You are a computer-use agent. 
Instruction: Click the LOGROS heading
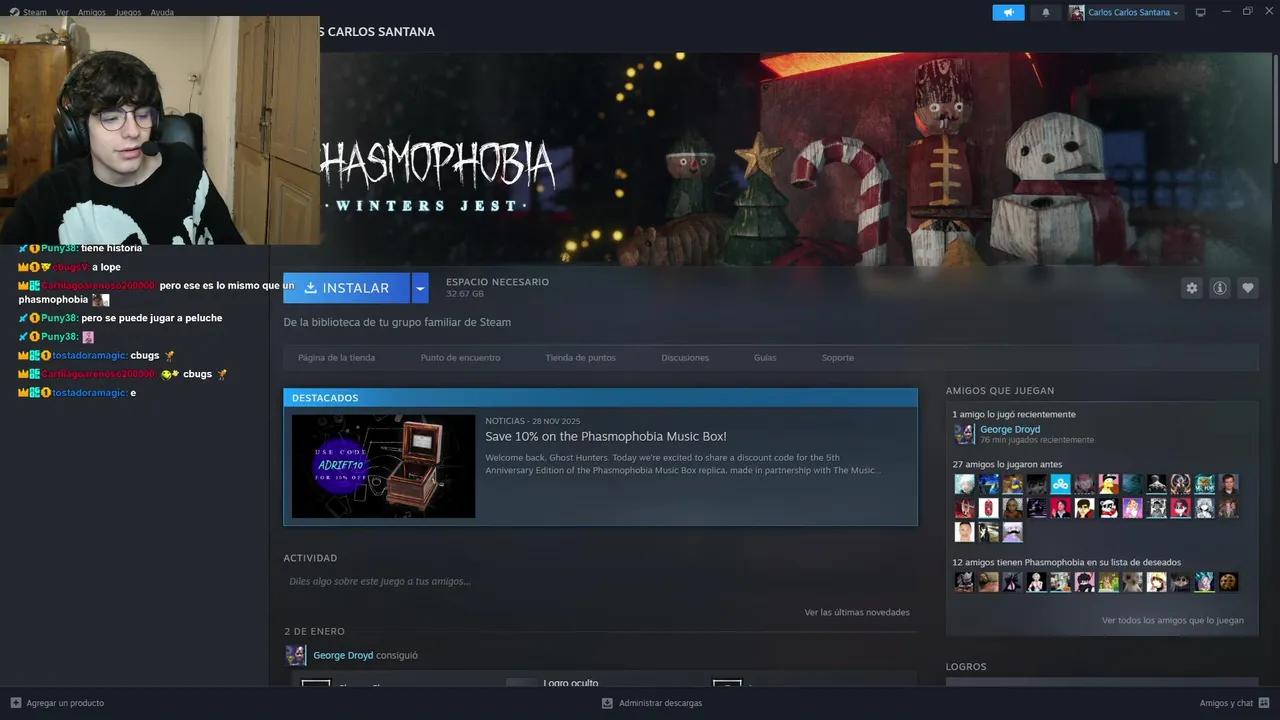(966, 666)
